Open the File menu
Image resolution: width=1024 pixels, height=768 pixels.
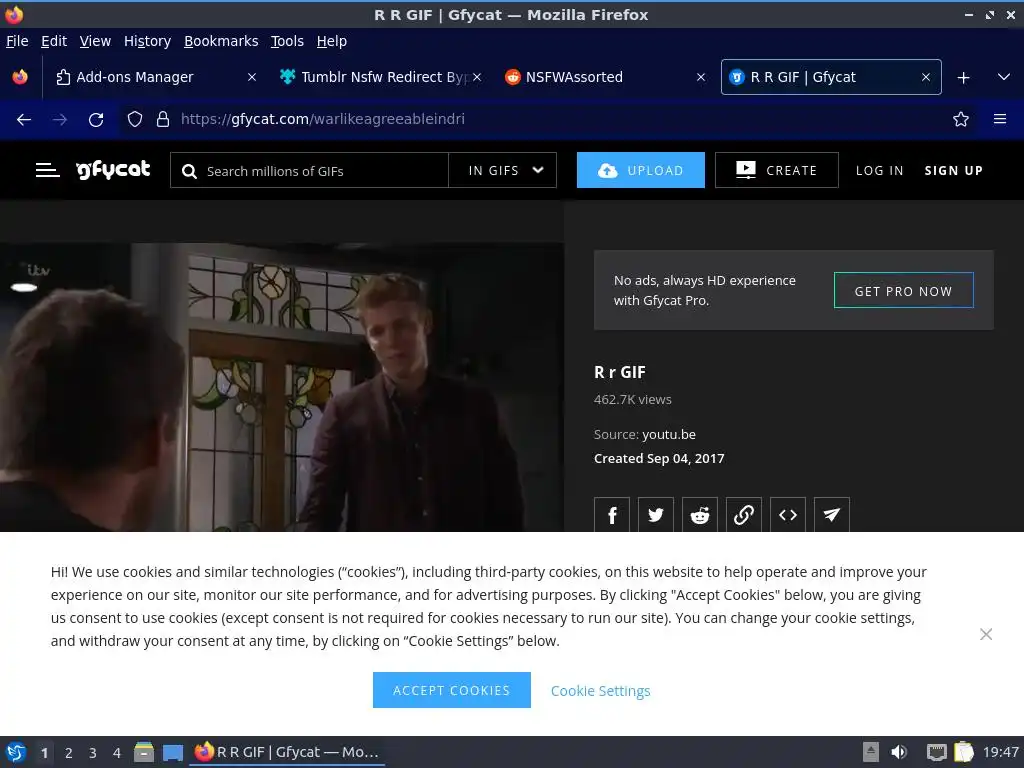pyautogui.click(x=17, y=41)
